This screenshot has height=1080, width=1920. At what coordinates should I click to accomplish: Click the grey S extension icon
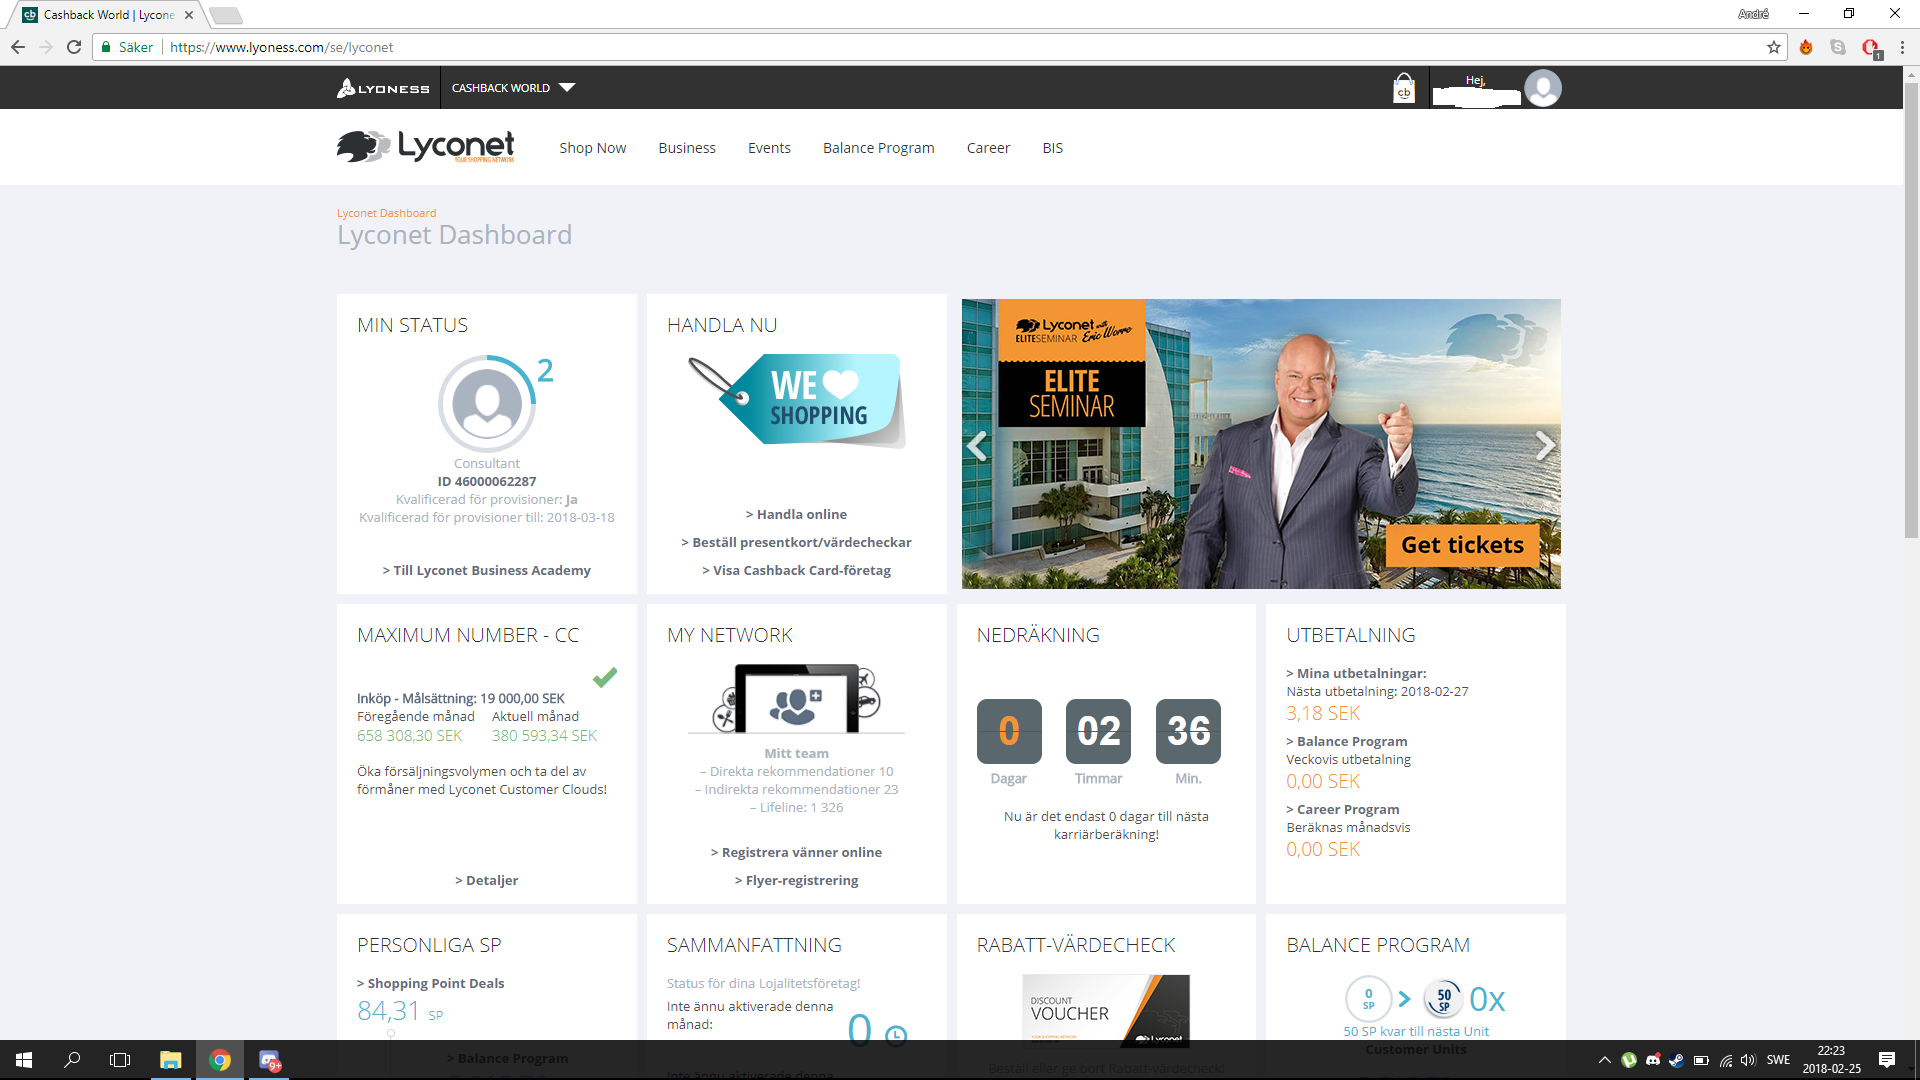tap(1838, 47)
